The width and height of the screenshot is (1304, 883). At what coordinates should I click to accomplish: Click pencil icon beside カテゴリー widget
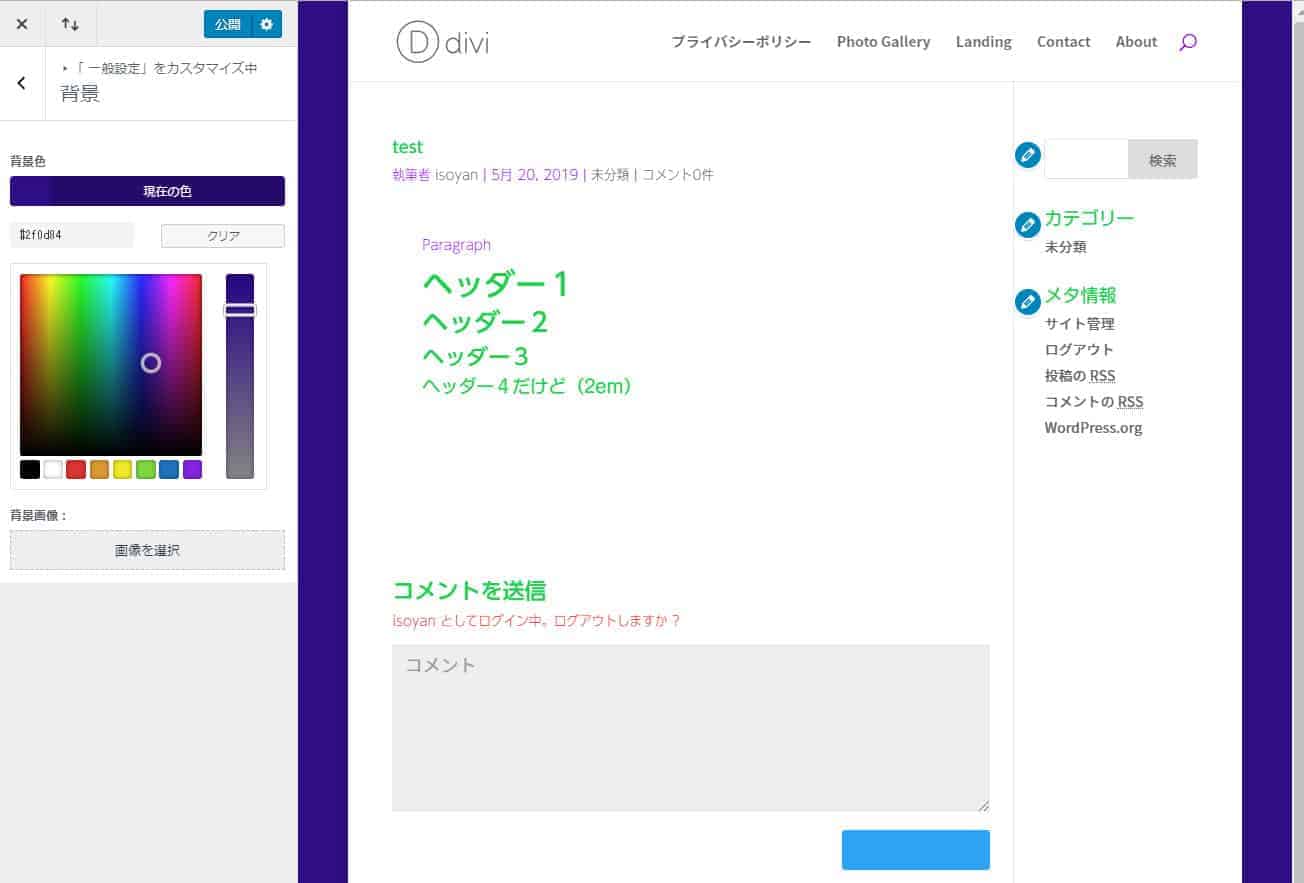point(1027,225)
